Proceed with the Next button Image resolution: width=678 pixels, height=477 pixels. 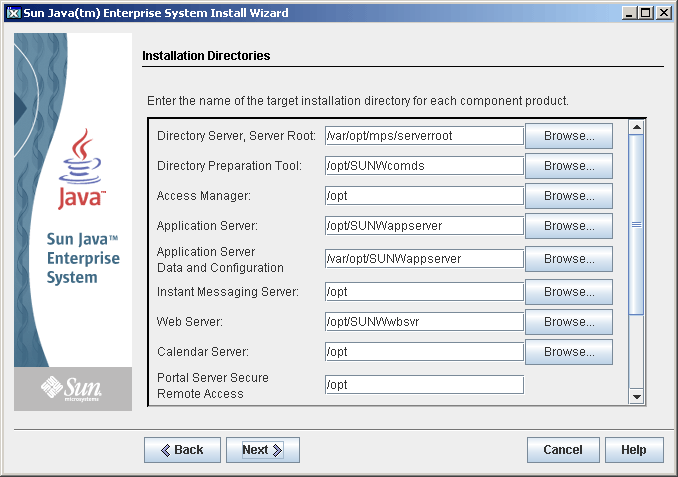(x=263, y=450)
